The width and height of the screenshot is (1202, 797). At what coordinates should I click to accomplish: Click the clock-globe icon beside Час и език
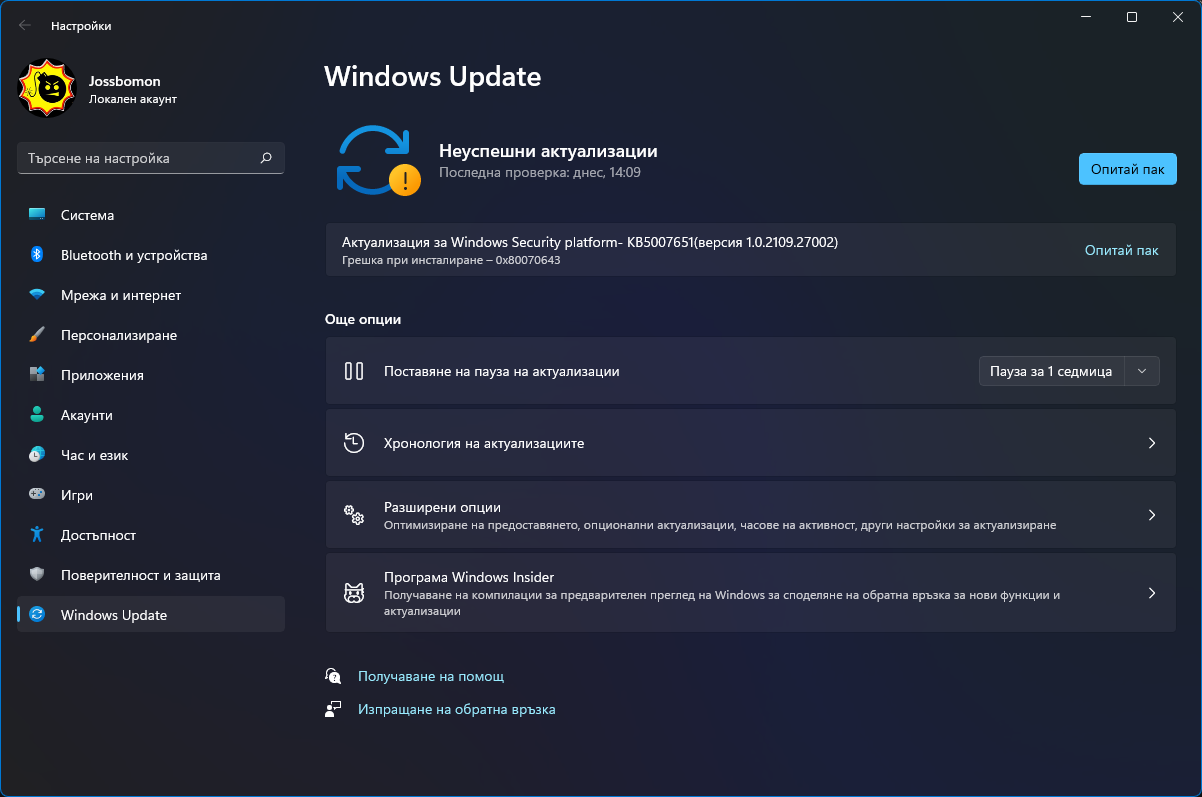(37, 455)
